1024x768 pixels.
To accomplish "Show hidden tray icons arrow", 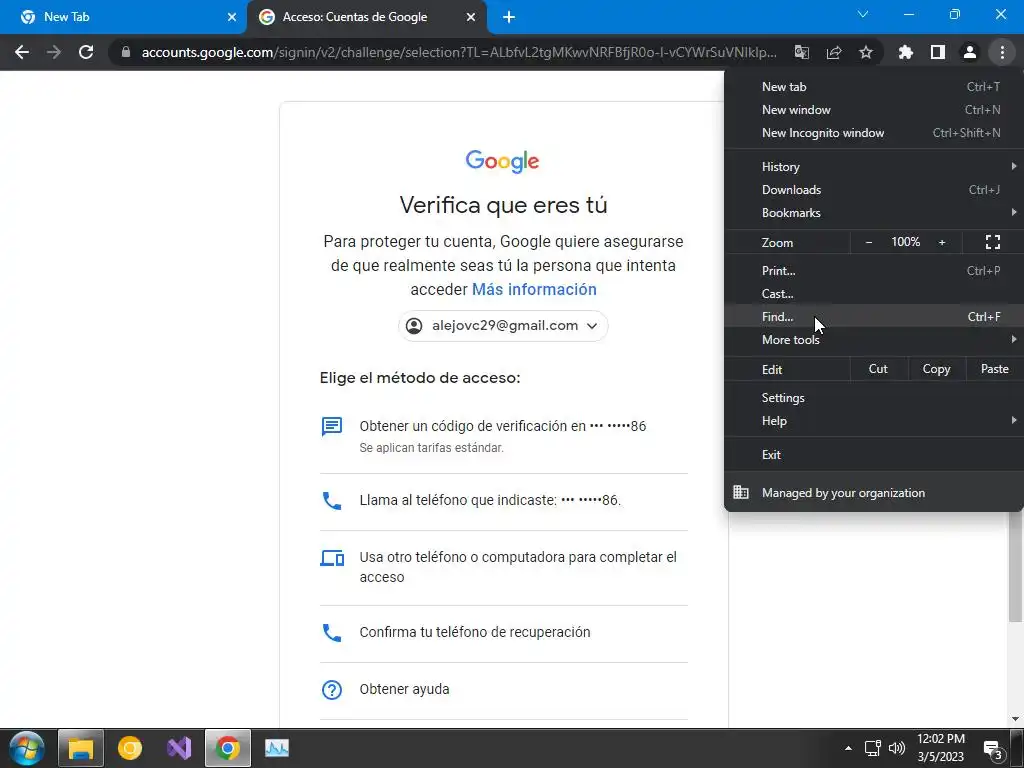I will [848, 748].
